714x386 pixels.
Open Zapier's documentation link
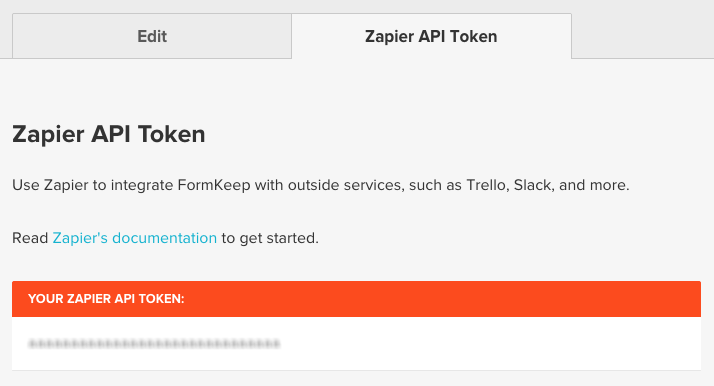pyautogui.click(x=134, y=238)
